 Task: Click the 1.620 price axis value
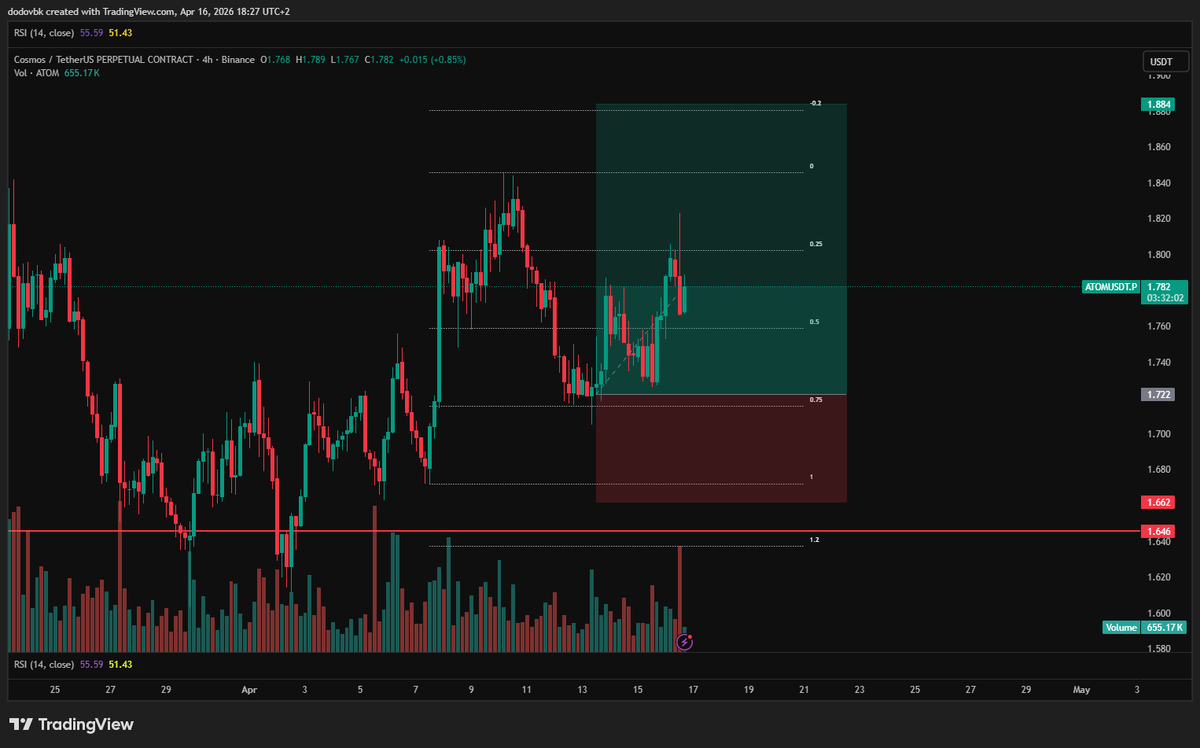click(x=1160, y=577)
